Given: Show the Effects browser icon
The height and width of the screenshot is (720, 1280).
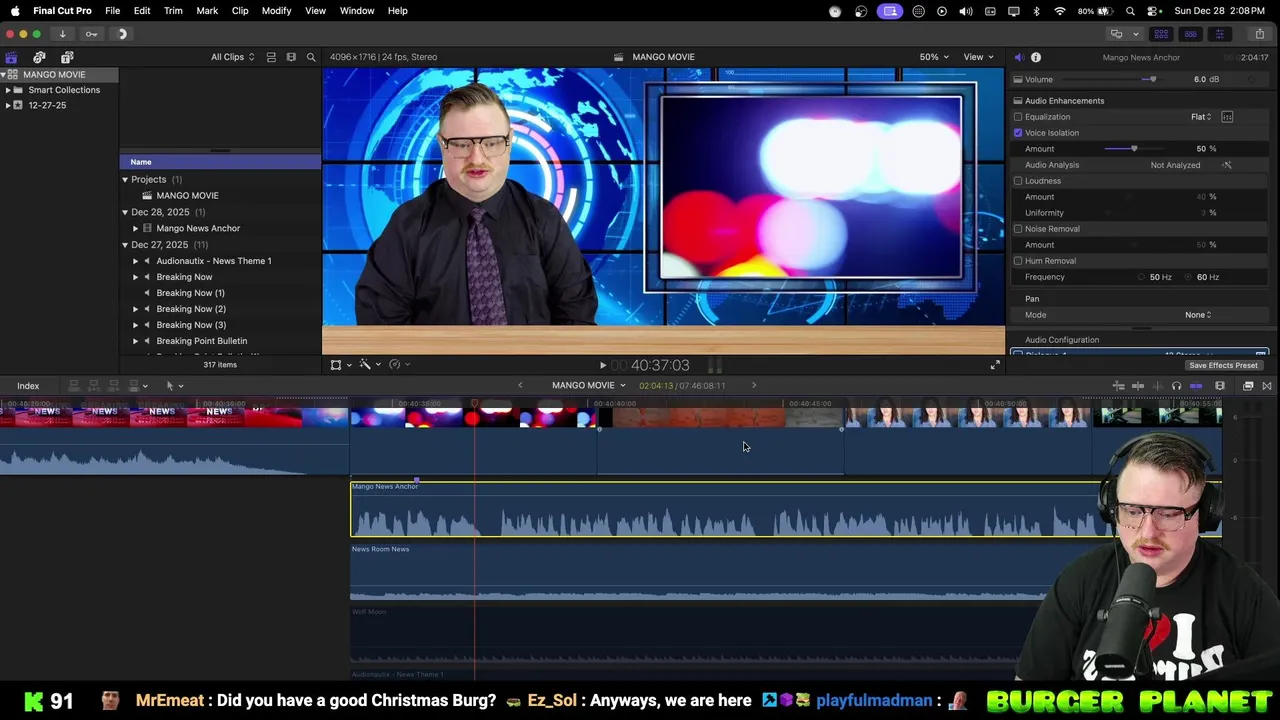Looking at the screenshot, I should pos(1249,386).
